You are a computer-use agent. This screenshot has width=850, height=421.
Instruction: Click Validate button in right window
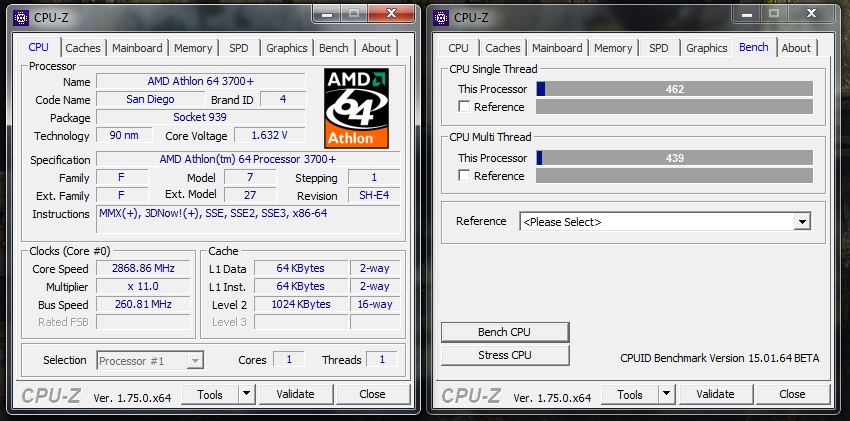716,394
